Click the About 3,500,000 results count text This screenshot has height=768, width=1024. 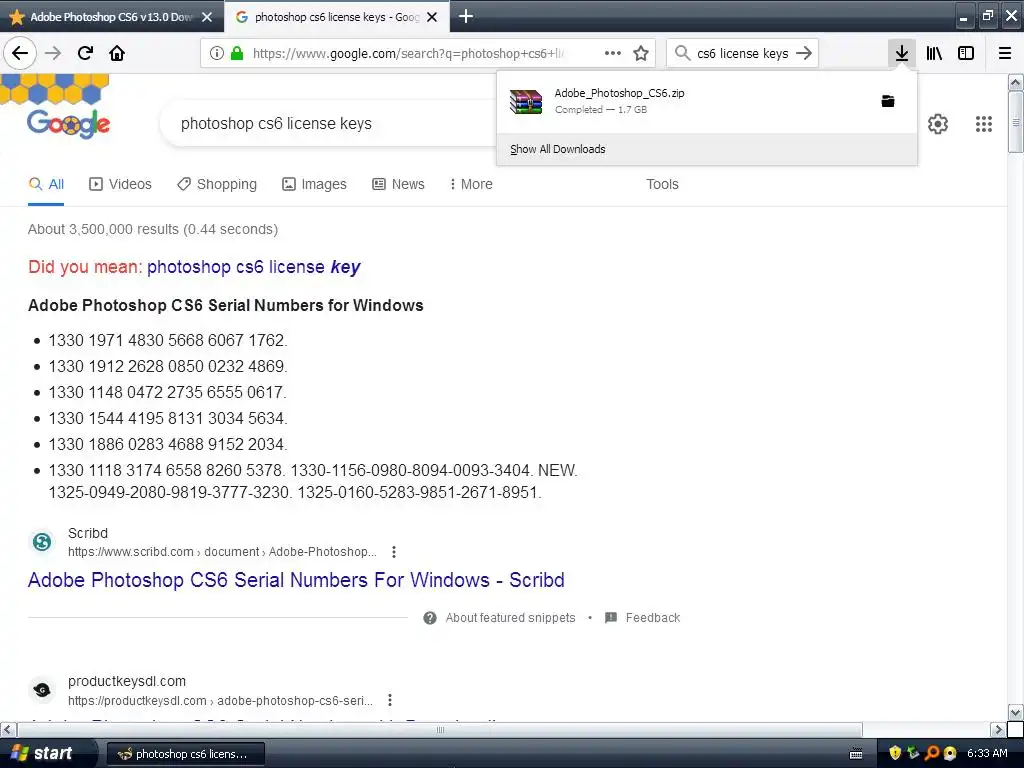153,229
